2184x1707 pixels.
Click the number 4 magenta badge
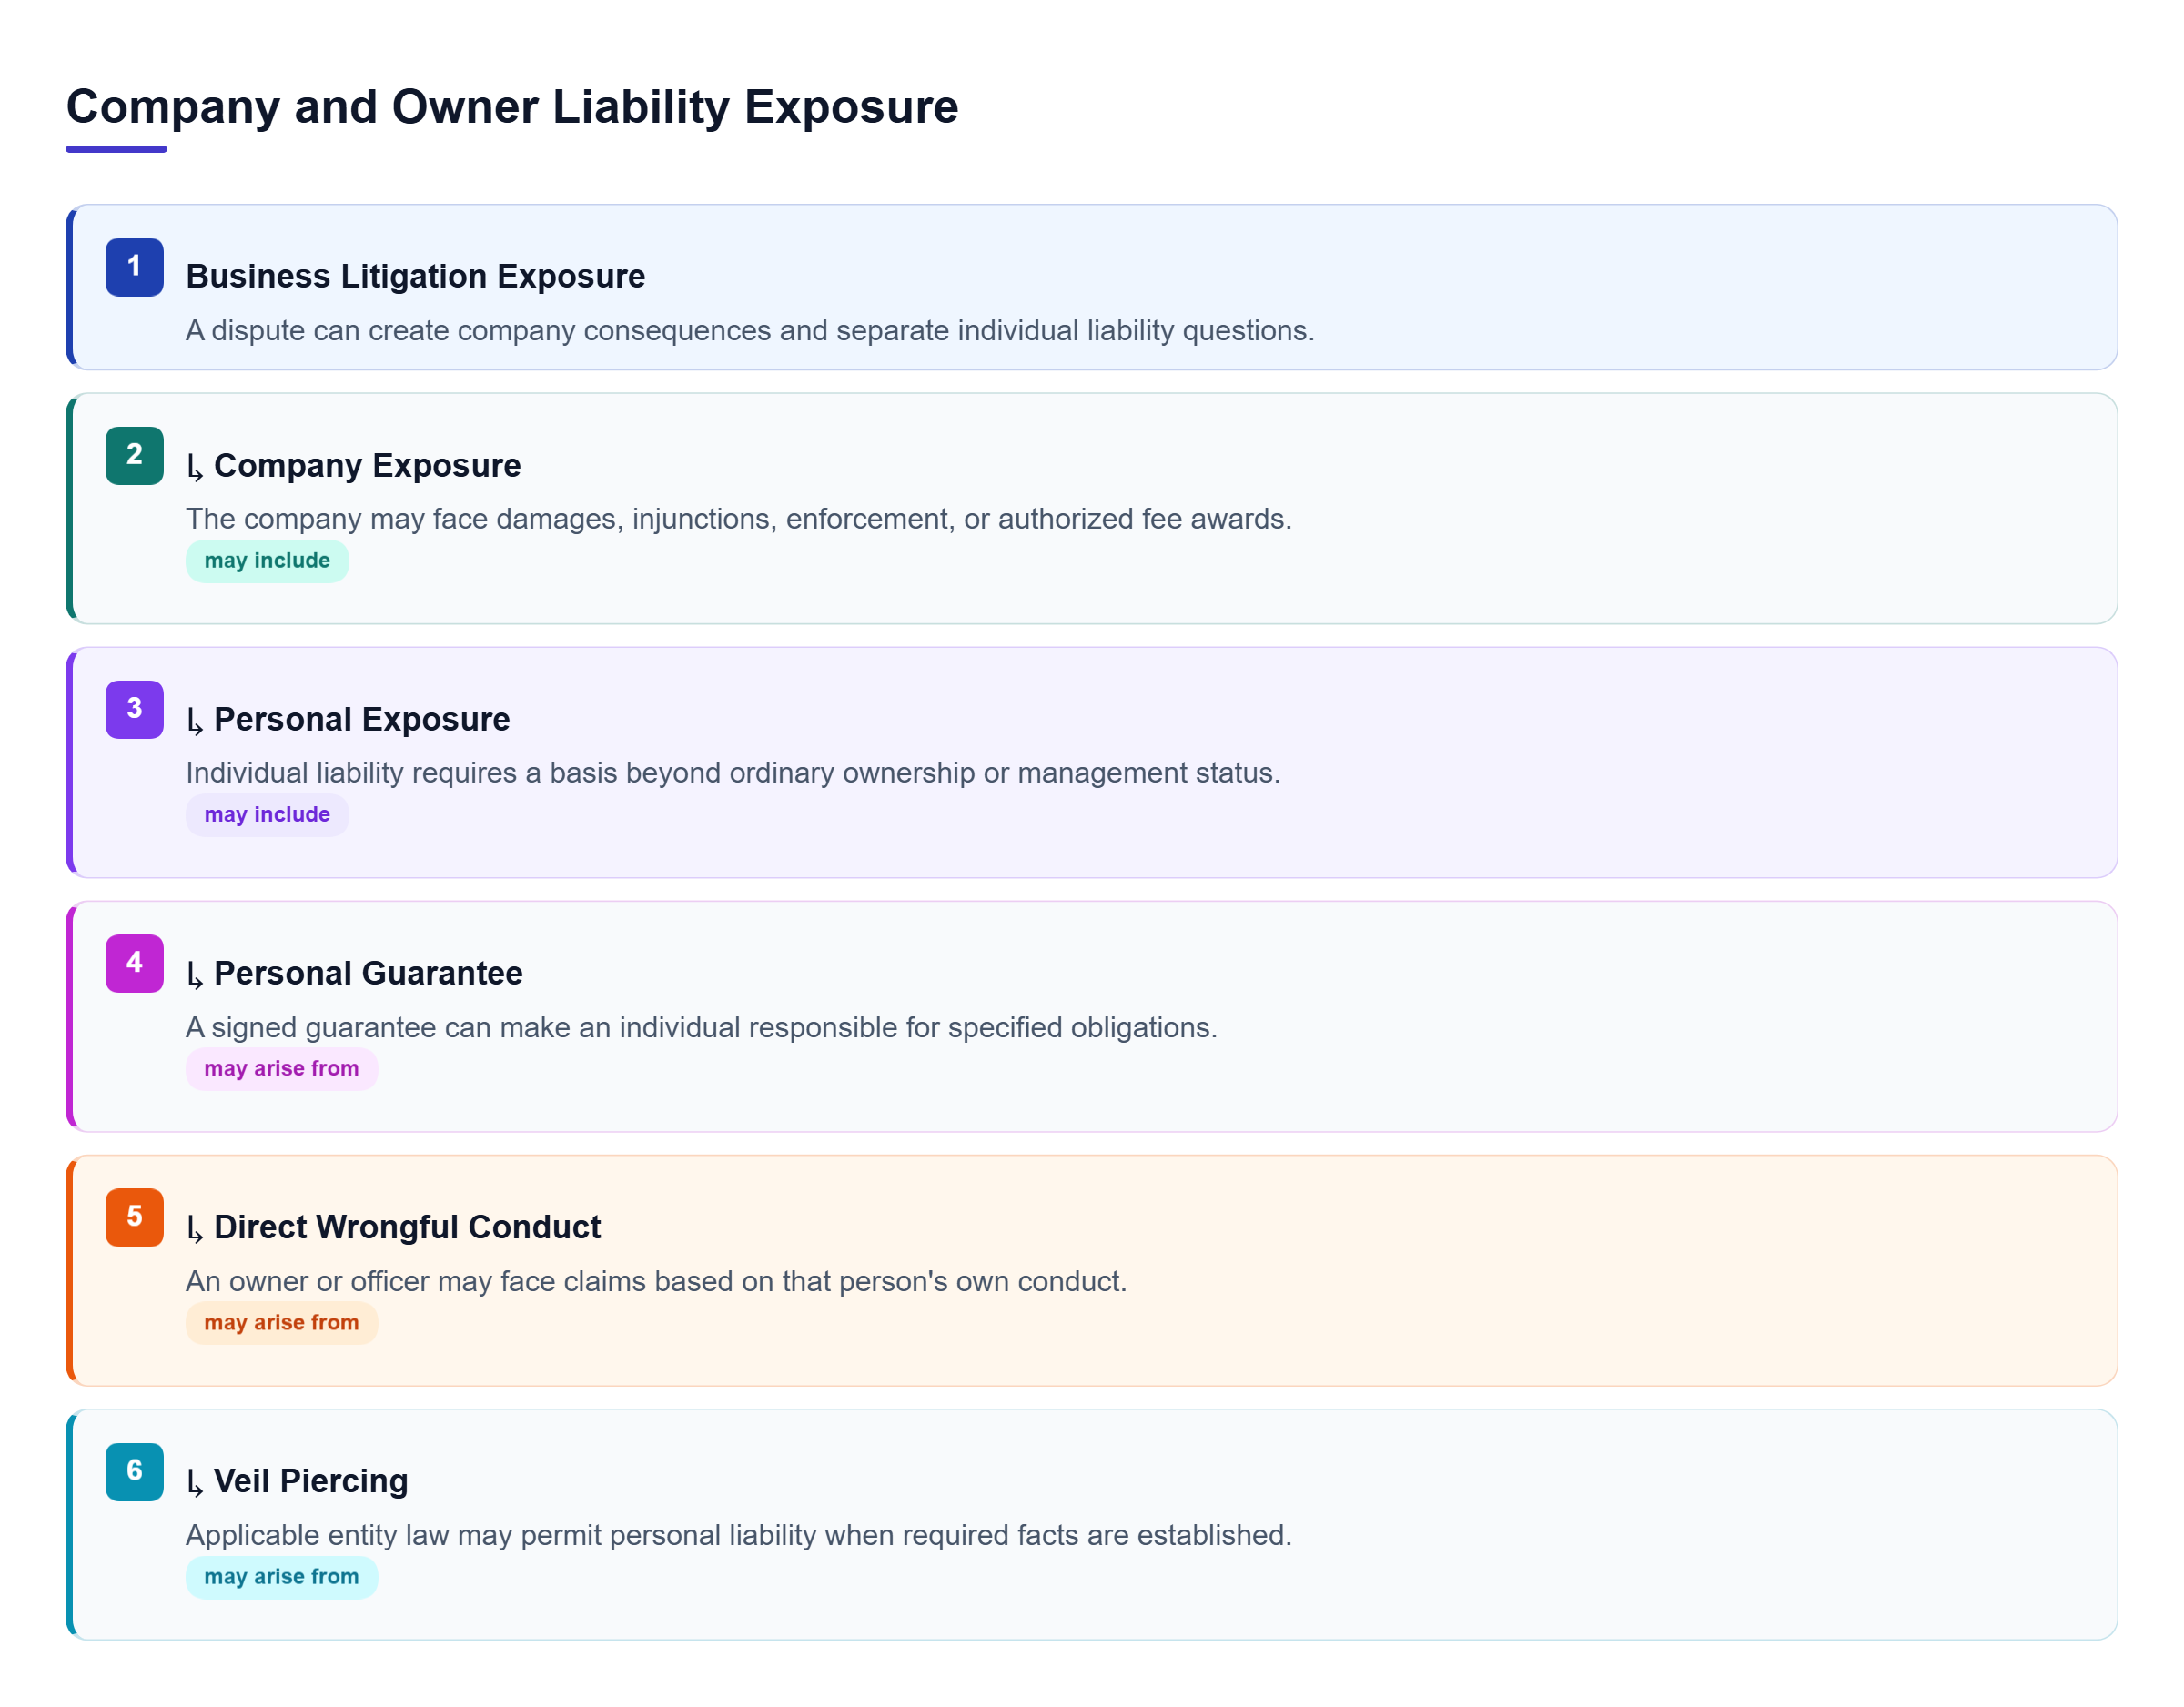pos(134,964)
